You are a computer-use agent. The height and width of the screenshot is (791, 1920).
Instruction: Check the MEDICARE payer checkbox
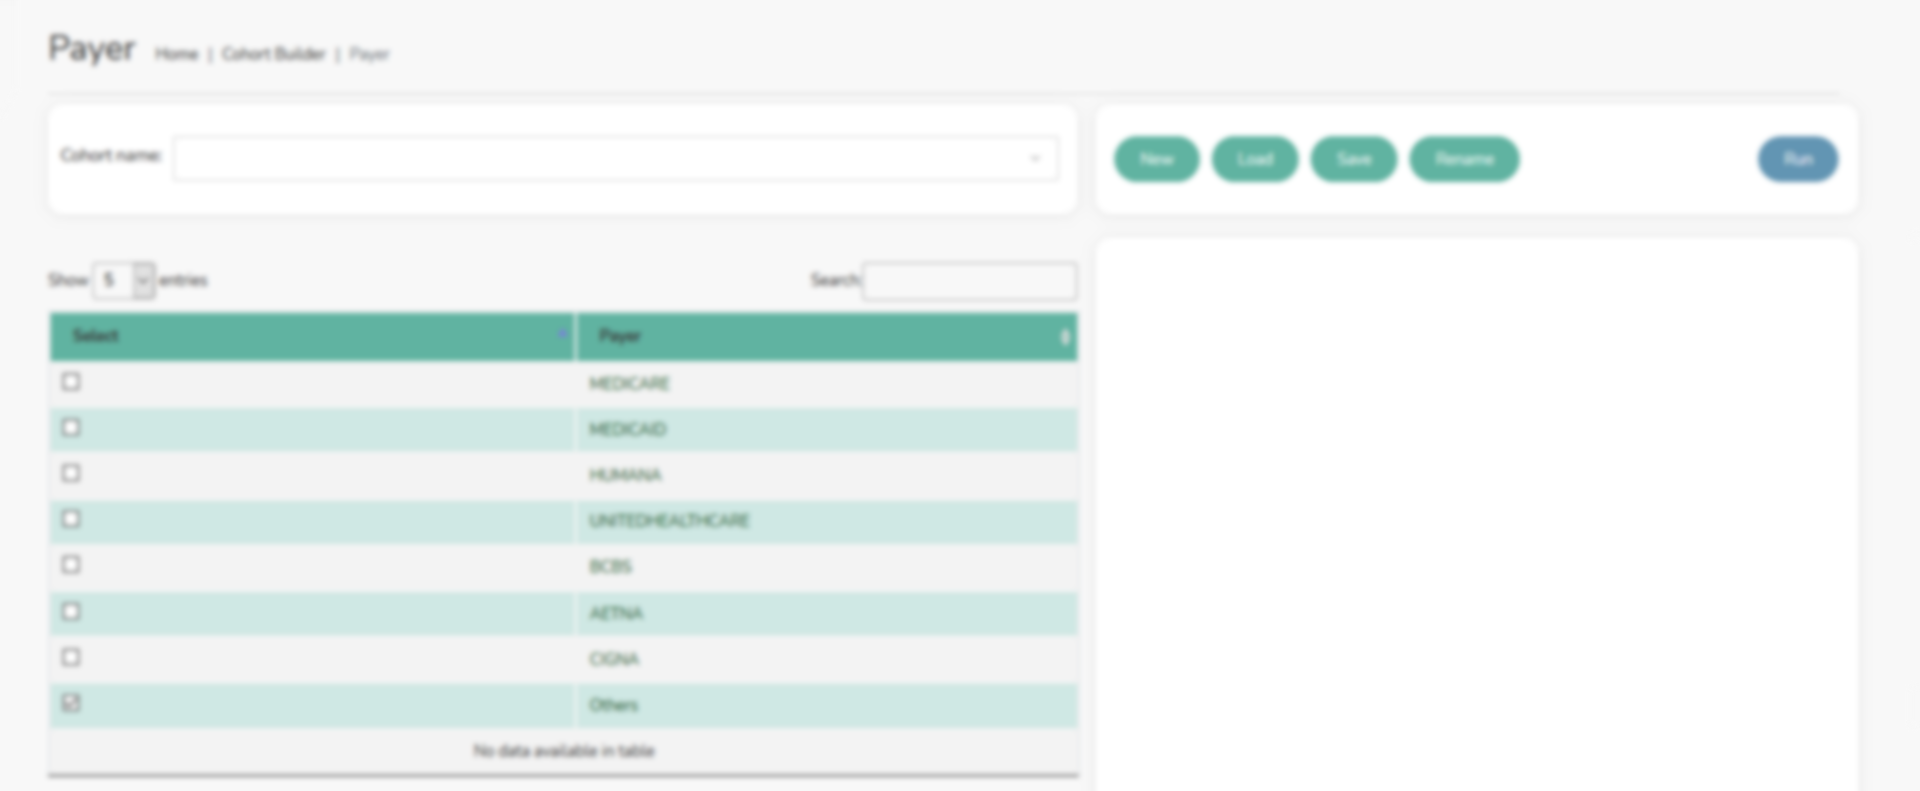(71, 382)
